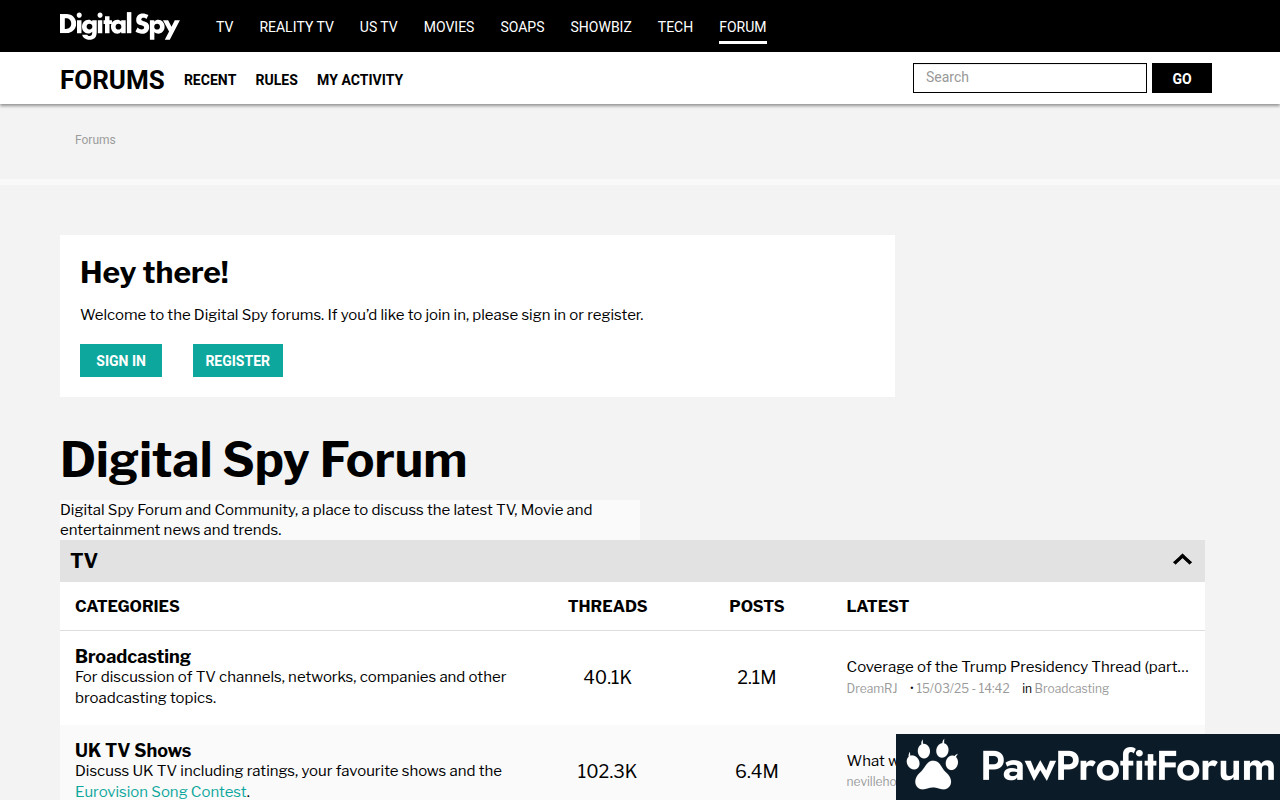Click the GO search button
The width and height of the screenshot is (1280, 800).
click(1182, 78)
